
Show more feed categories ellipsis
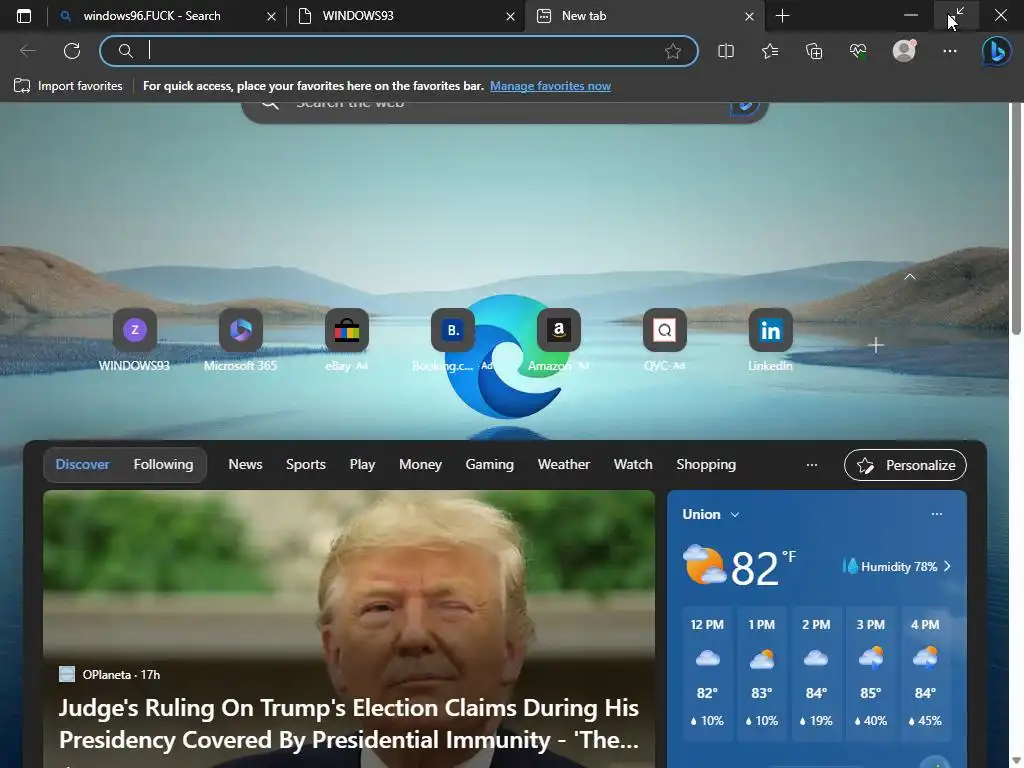point(812,465)
